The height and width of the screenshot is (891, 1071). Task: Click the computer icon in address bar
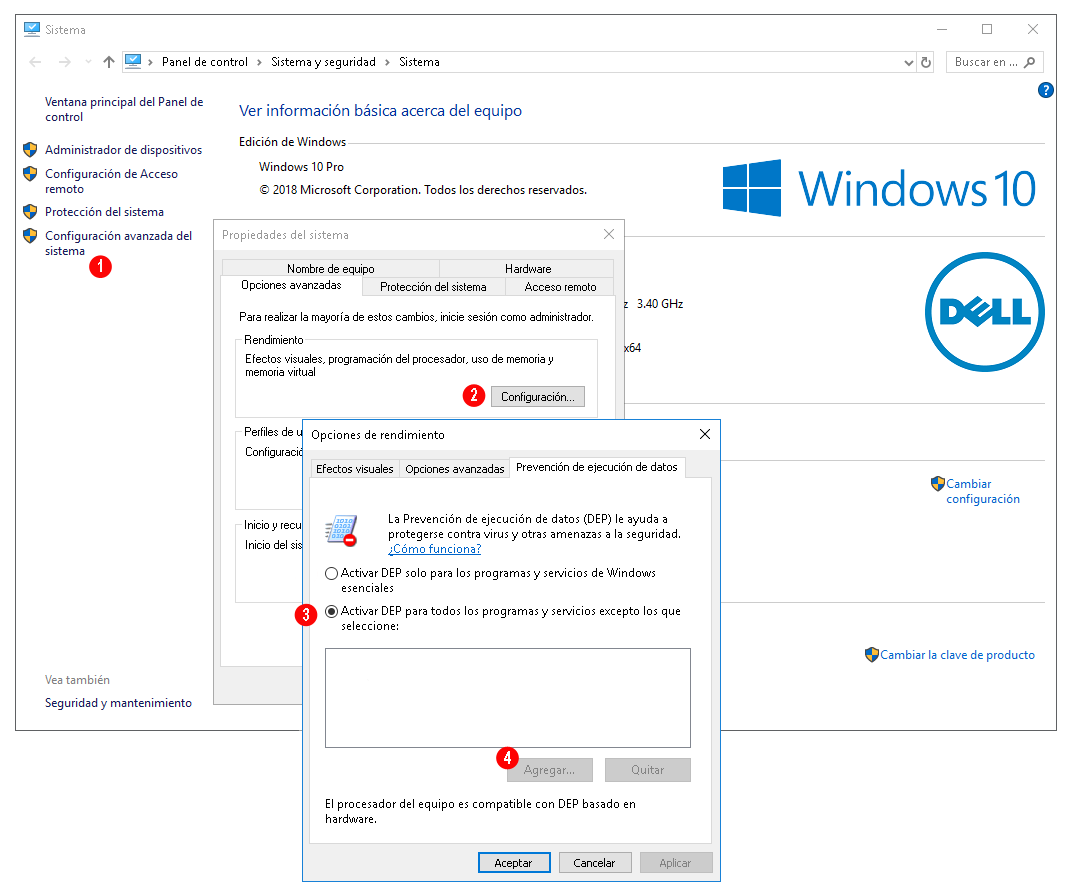click(x=133, y=61)
